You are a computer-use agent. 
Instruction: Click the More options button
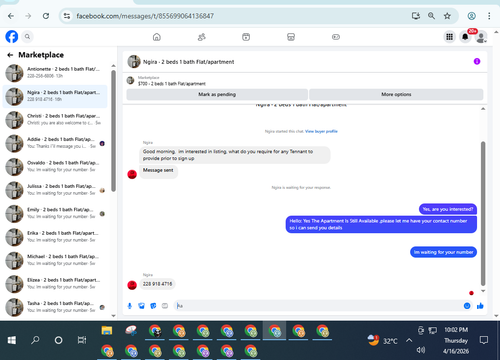point(396,94)
